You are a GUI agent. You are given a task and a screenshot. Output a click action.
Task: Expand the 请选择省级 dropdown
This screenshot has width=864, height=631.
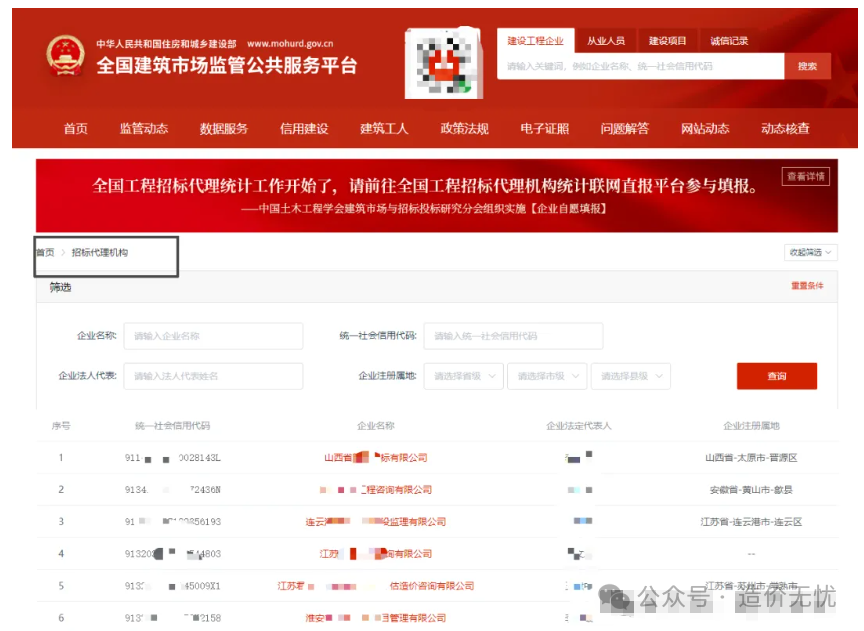pyautogui.click(x=463, y=376)
